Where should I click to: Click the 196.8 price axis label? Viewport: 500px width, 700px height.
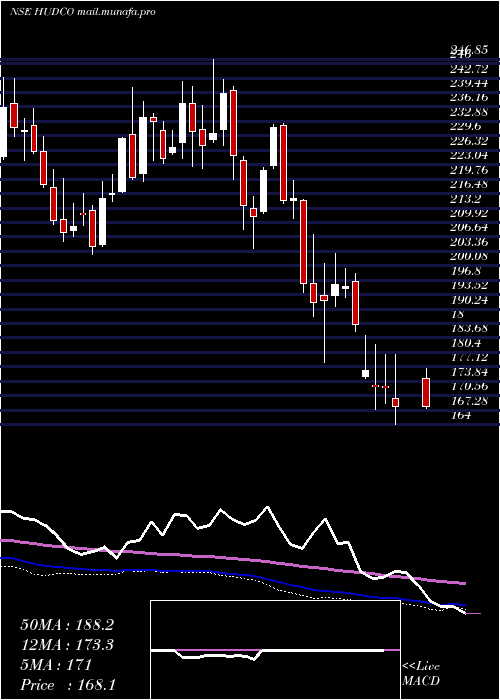465,271
